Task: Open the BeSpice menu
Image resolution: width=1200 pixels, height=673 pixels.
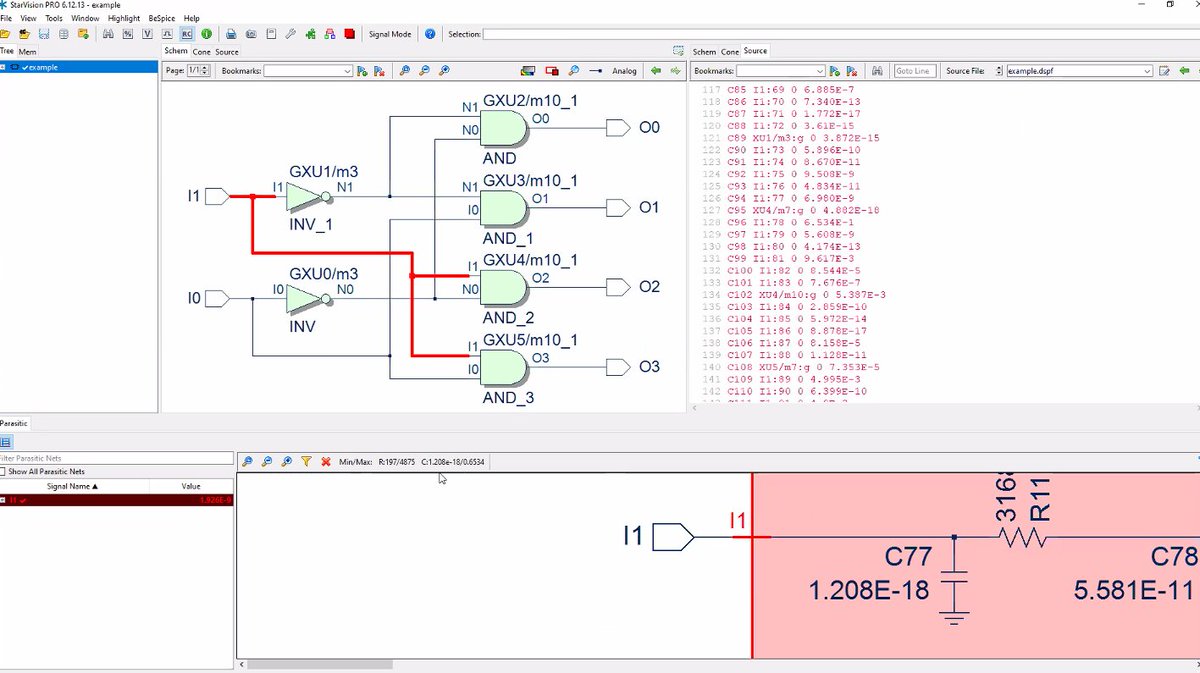Action: pos(160,18)
